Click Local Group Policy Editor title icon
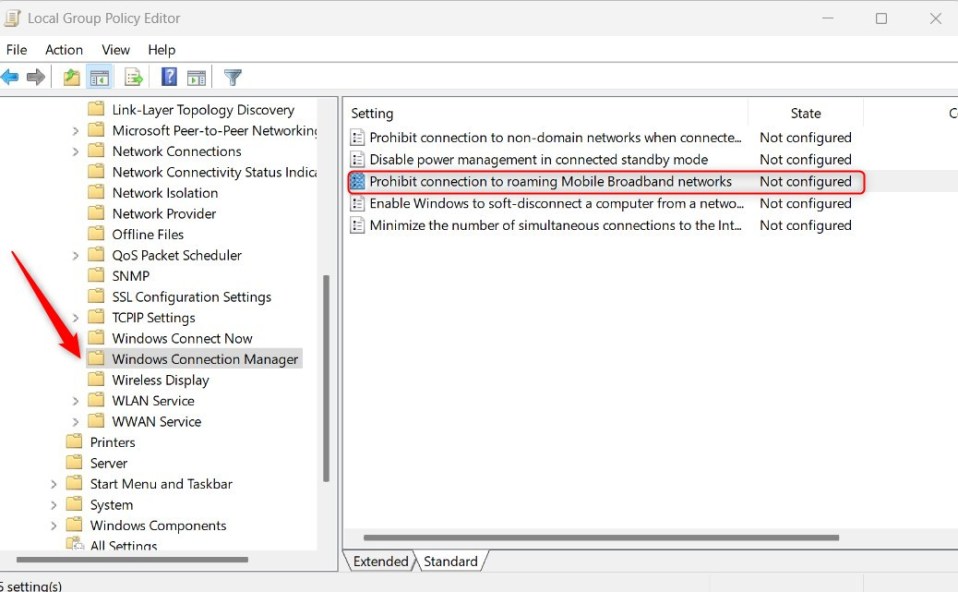This screenshot has width=958, height=592. click(x=12, y=18)
